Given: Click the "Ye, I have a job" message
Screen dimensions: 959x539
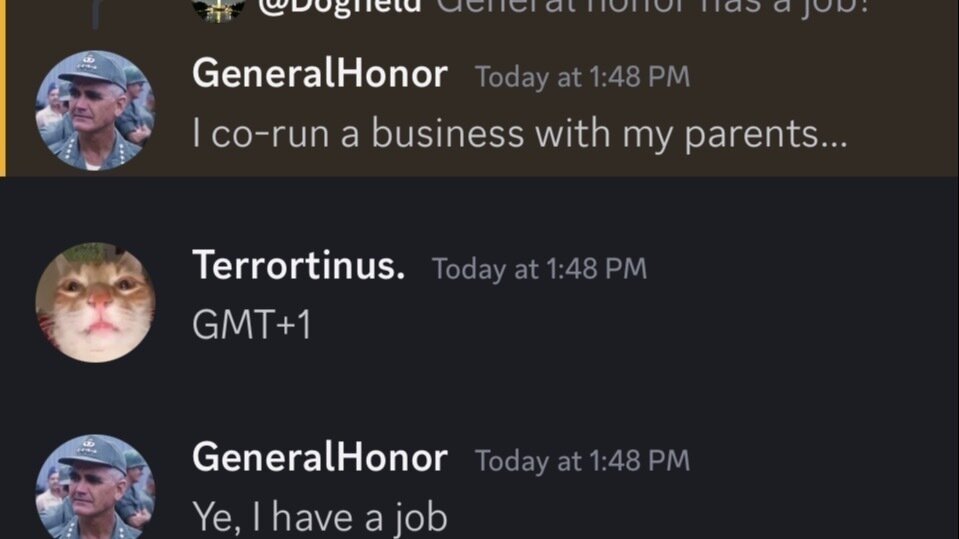Looking at the screenshot, I should click(x=319, y=517).
